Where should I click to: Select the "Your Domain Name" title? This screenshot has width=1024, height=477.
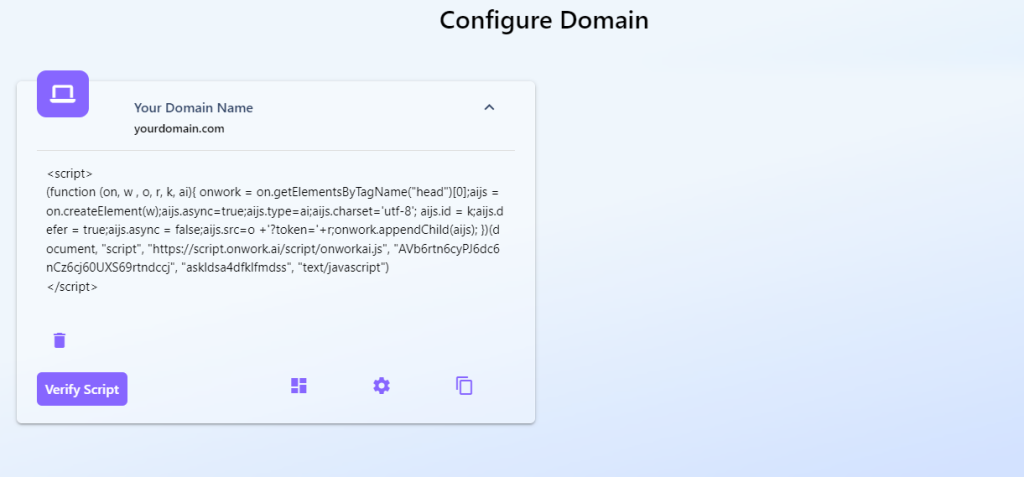pos(193,108)
